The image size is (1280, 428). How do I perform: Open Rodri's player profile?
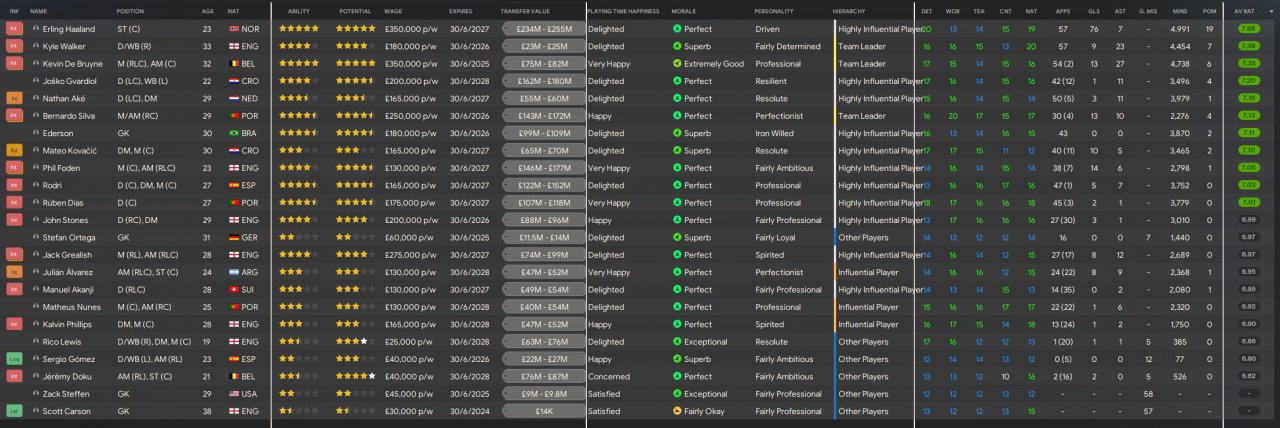[51, 185]
